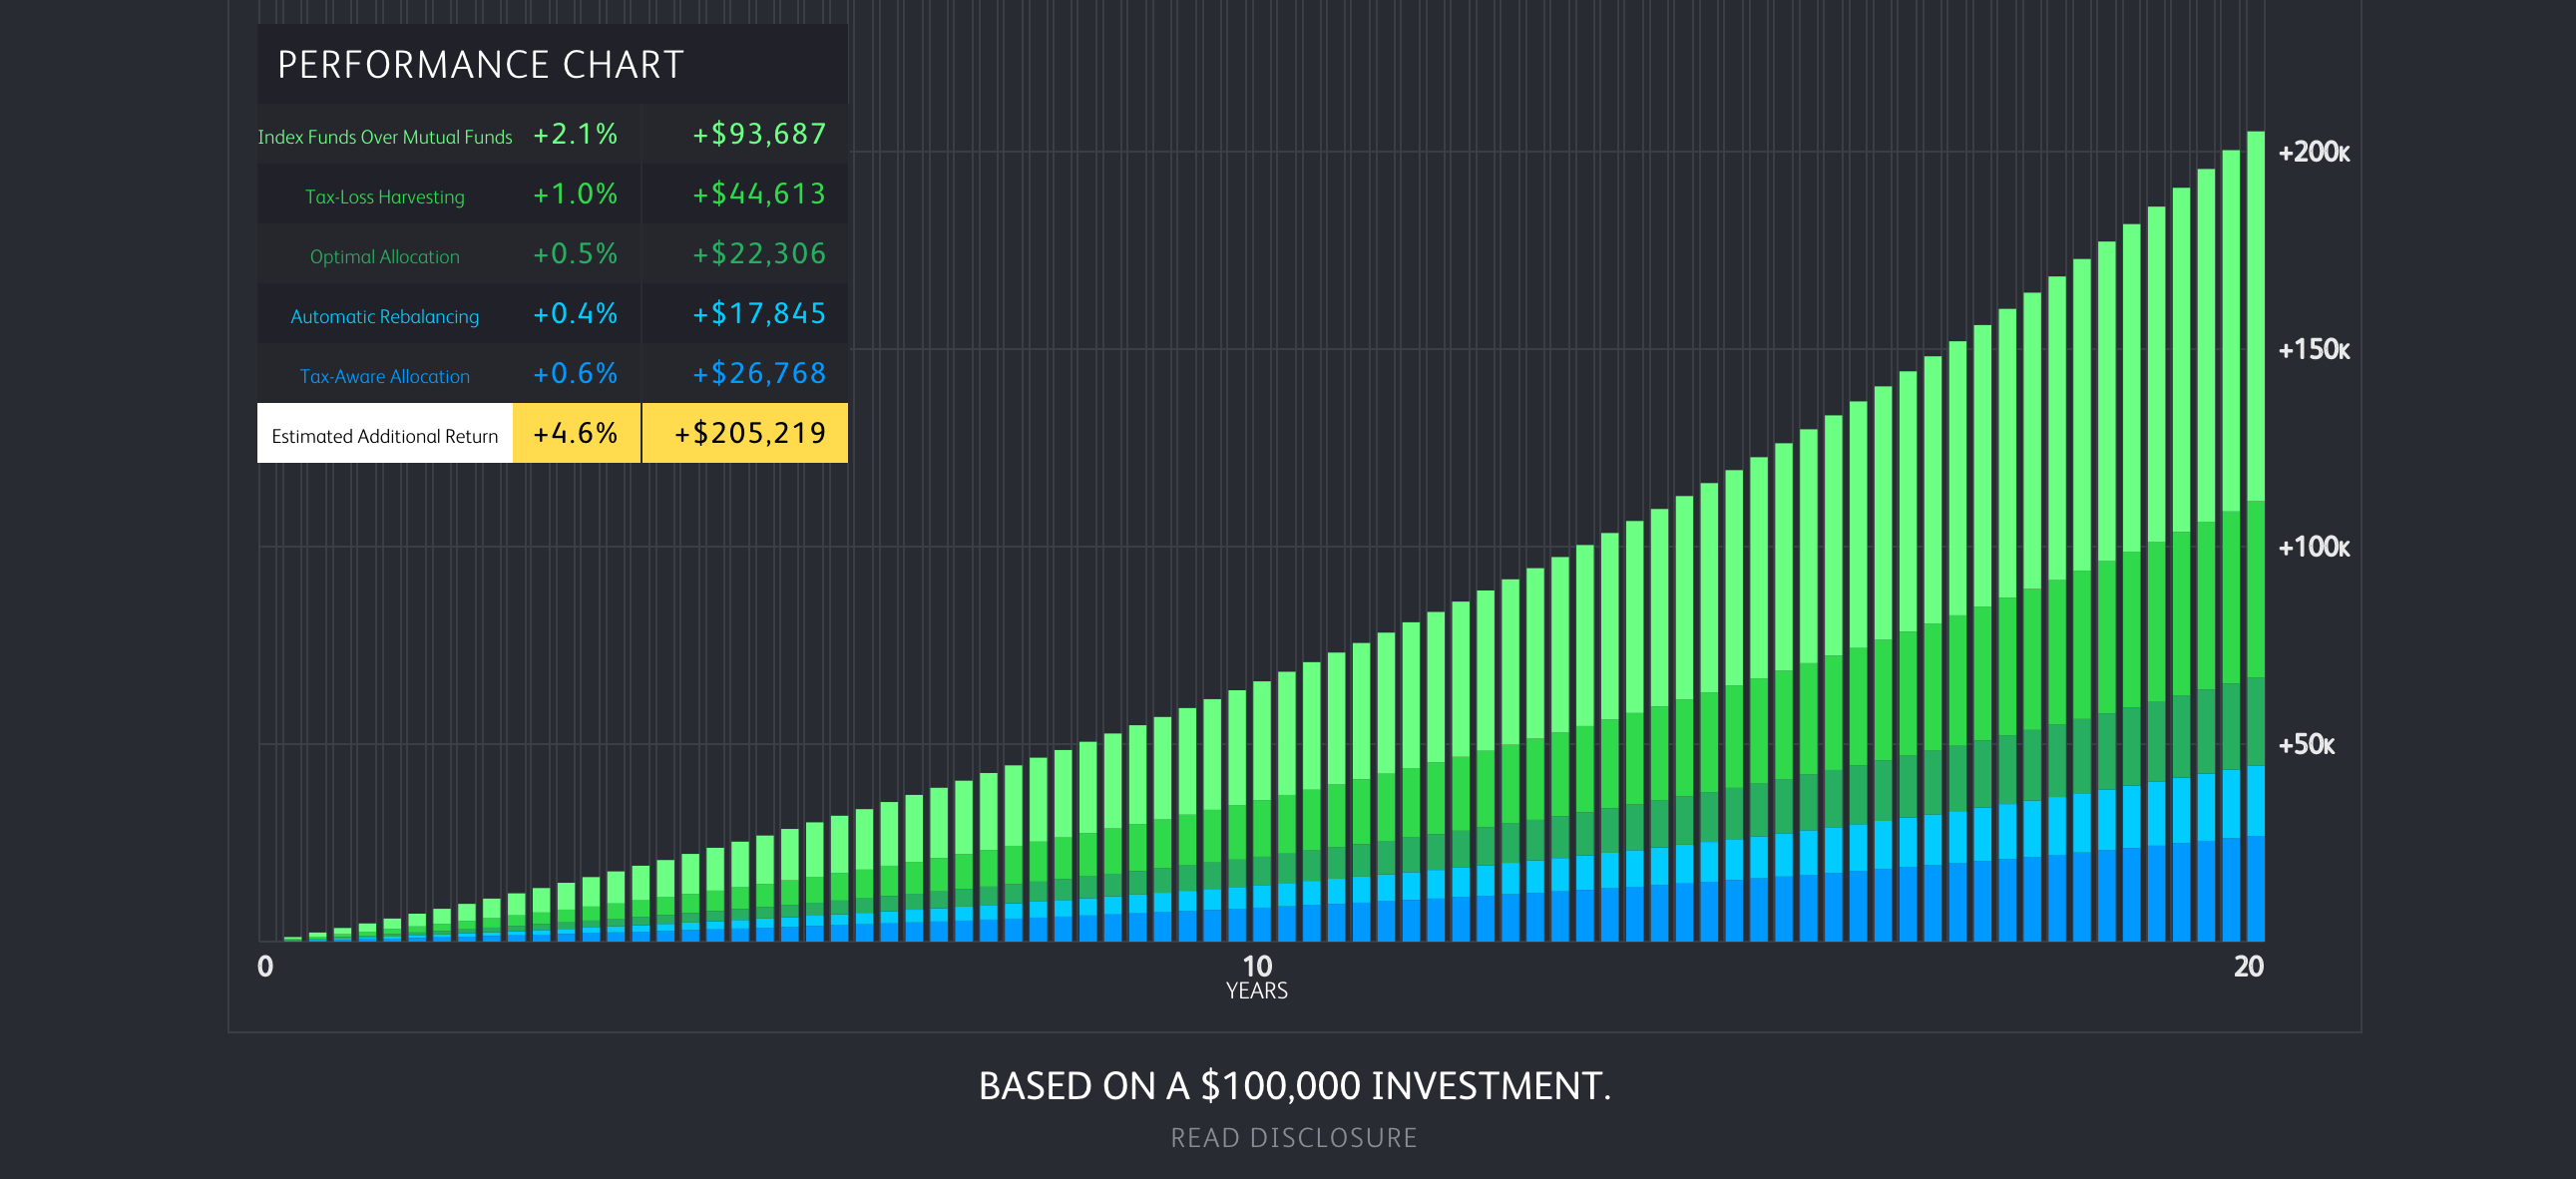Screen dimensions: 2576x1179
Task: Select the Tax-Loss Harvesting row label
Action: pos(384,196)
